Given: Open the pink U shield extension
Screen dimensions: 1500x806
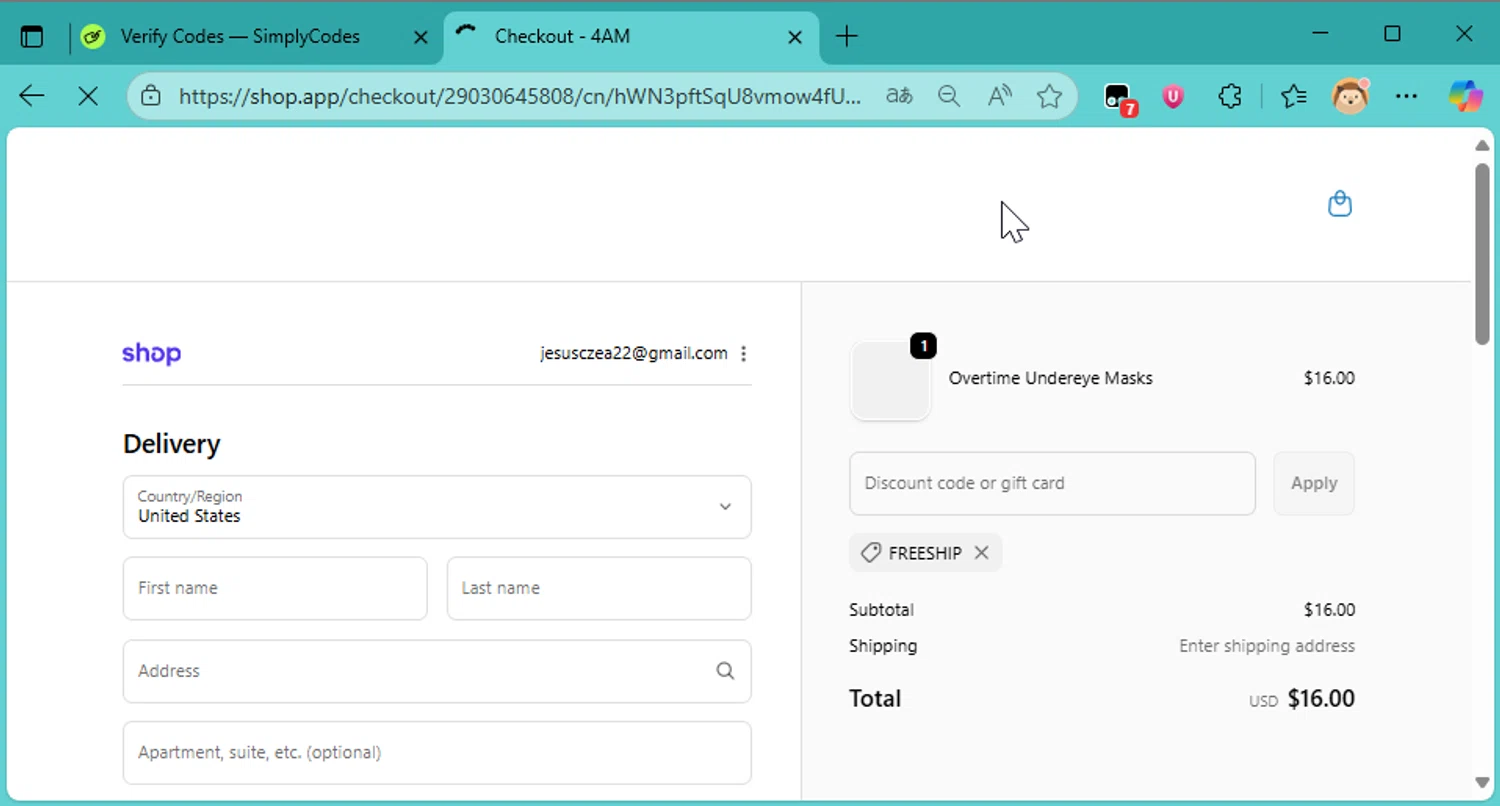Looking at the screenshot, I should tap(1173, 96).
